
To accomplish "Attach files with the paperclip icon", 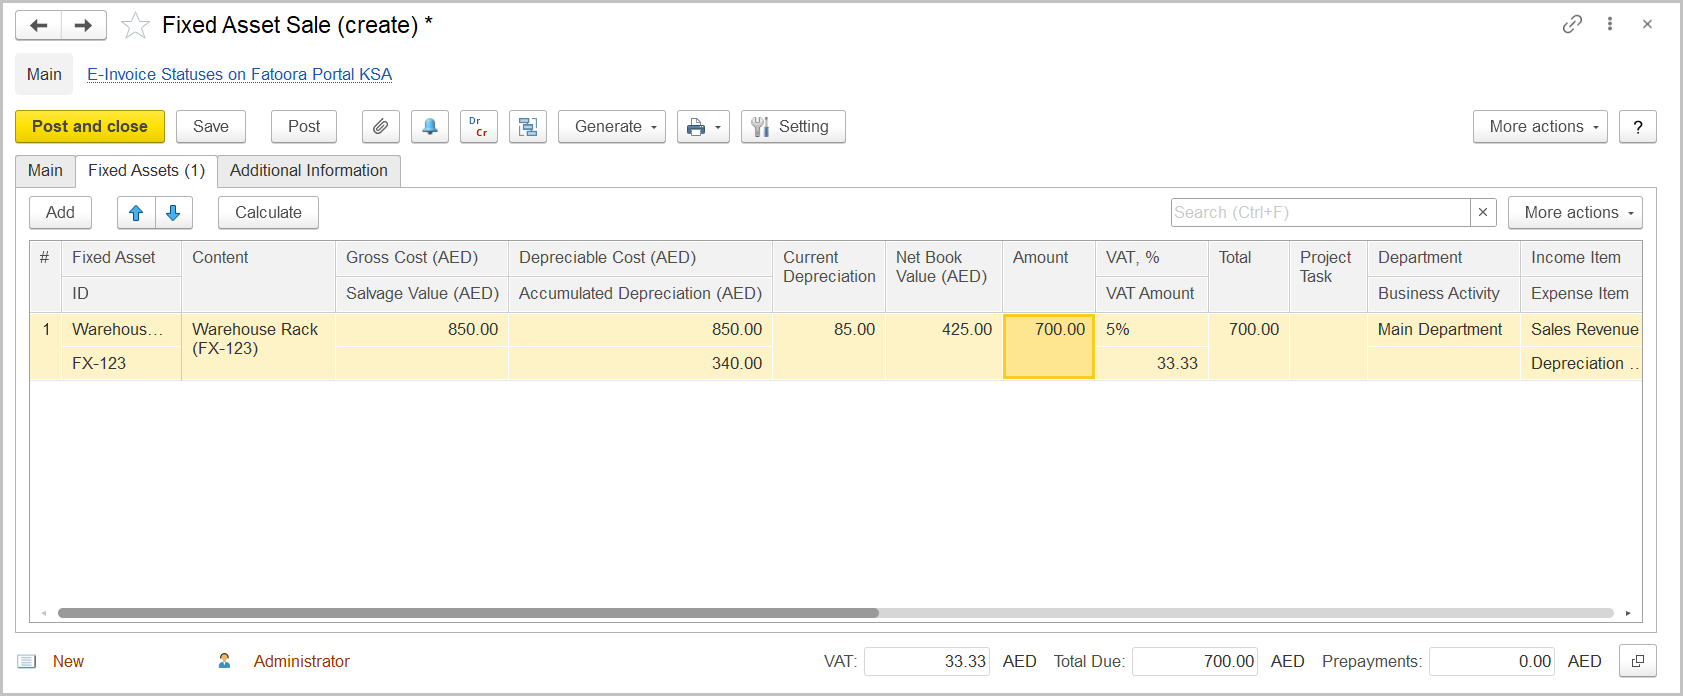I will (381, 127).
